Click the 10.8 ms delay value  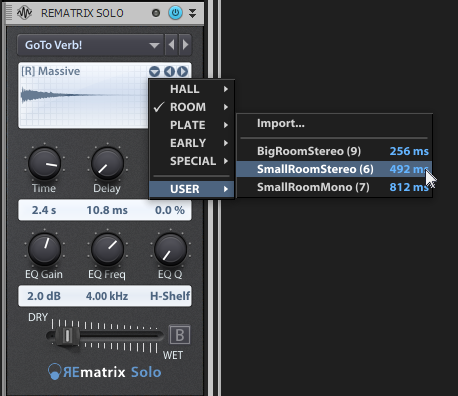(x=107, y=210)
